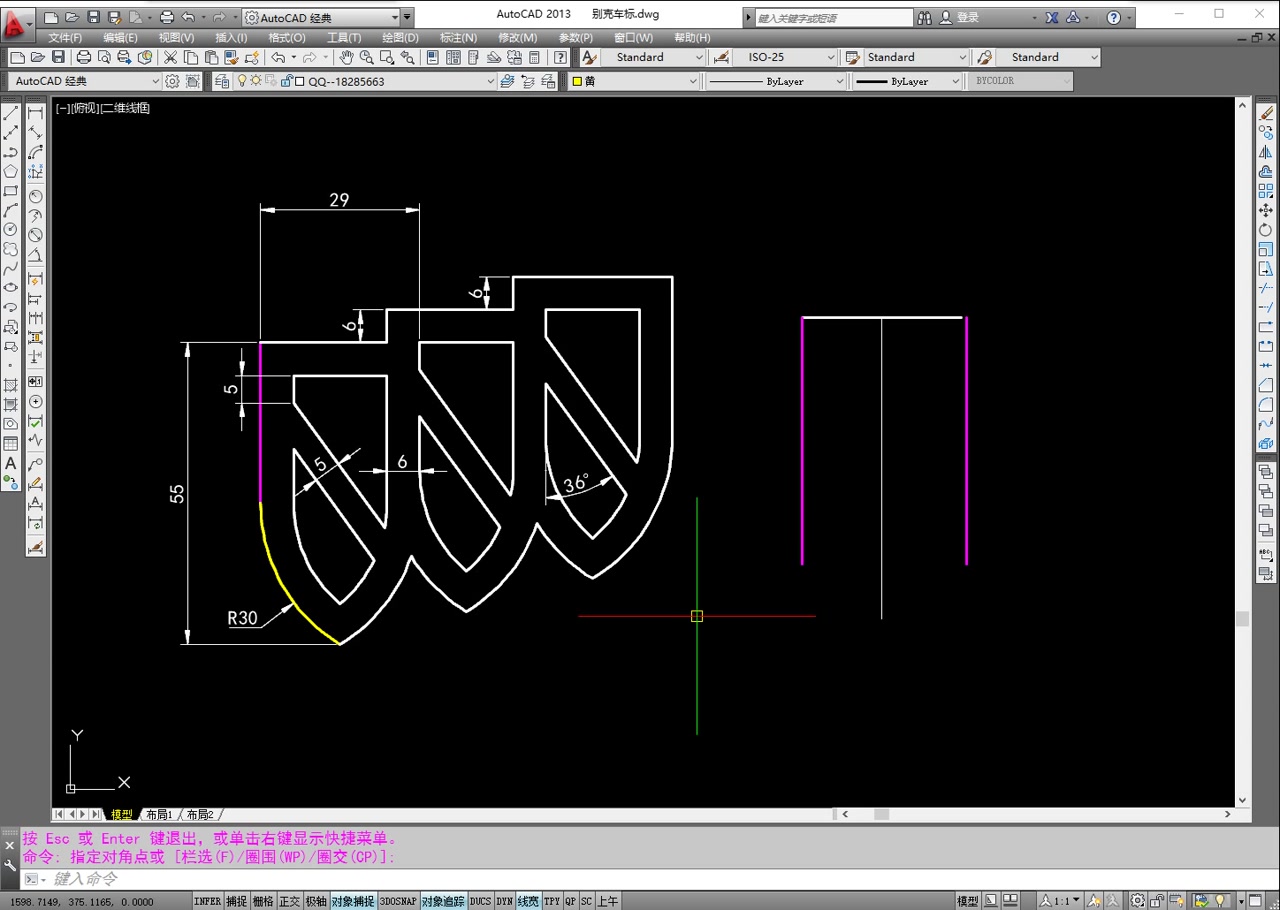Toggle 对象追踪 object snap tracking

(443, 901)
